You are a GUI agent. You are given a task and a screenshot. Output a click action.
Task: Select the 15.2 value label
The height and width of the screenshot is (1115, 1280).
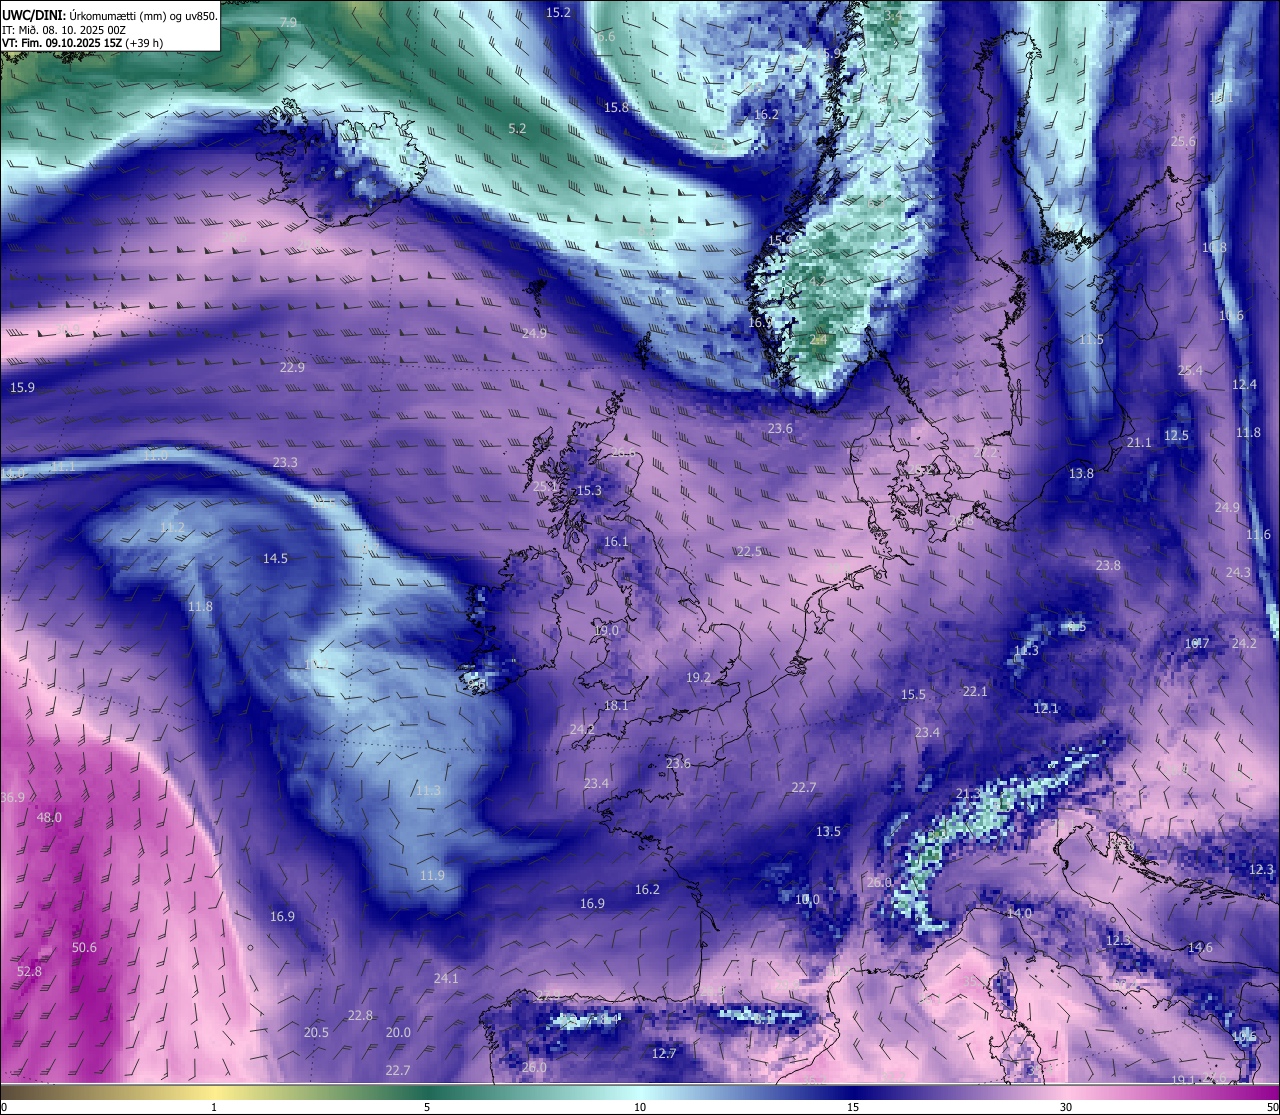558,12
